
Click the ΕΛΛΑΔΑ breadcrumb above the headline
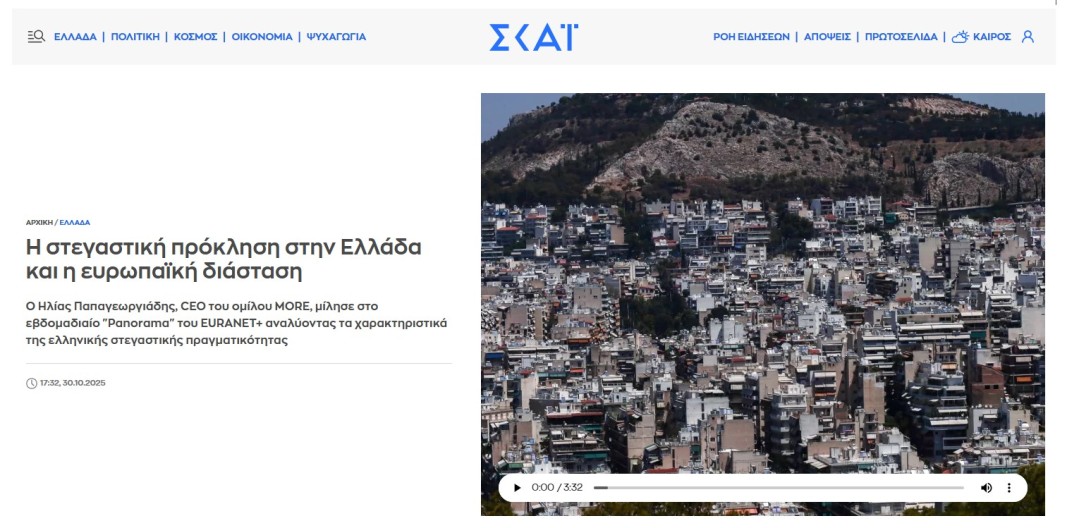(75, 222)
